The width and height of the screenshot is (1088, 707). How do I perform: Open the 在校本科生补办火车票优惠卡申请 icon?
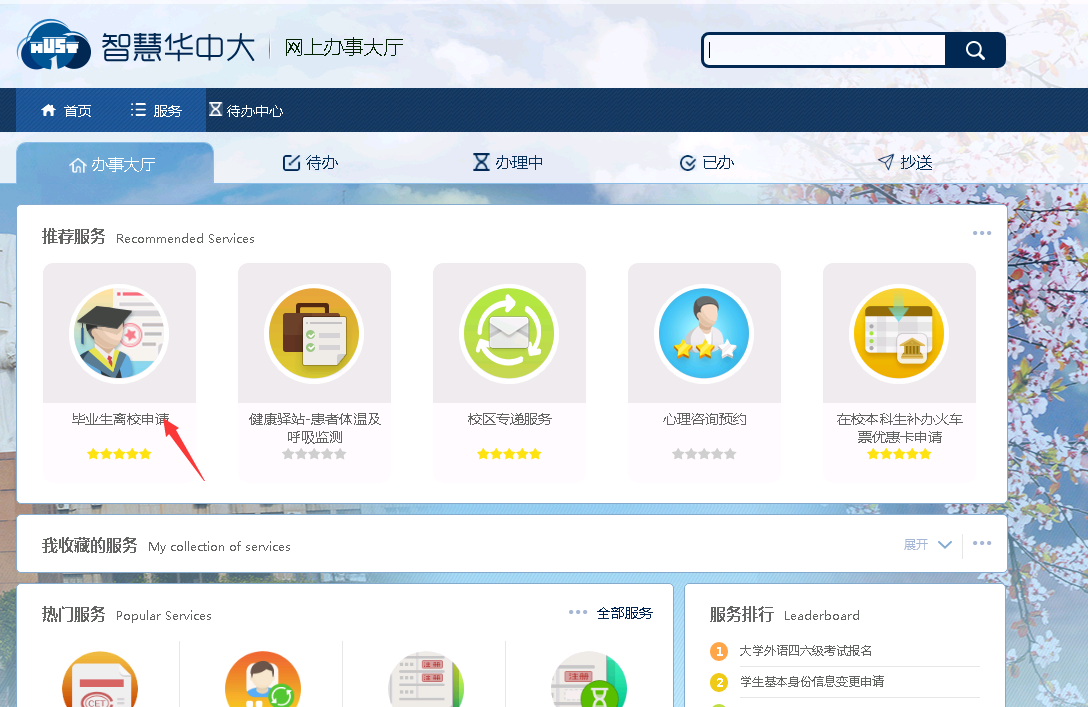tap(899, 333)
